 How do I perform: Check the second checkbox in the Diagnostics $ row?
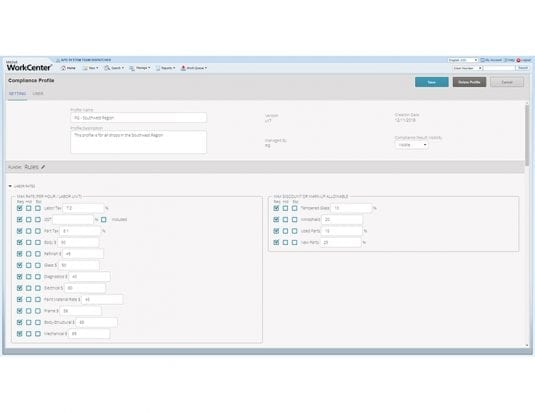pyautogui.click(x=29, y=276)
